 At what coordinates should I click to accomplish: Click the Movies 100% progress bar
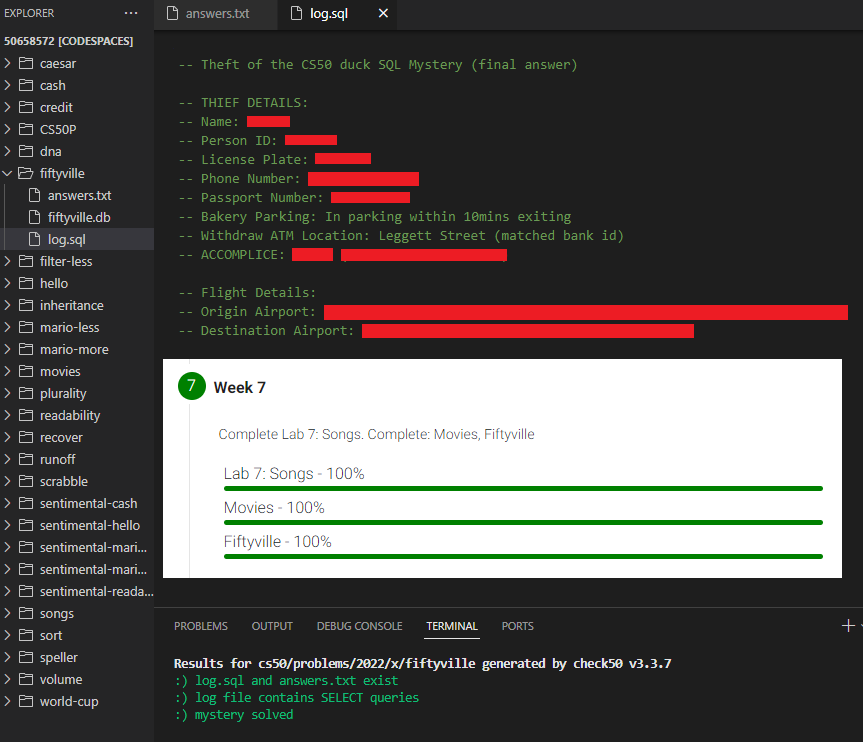click(523, 522)
